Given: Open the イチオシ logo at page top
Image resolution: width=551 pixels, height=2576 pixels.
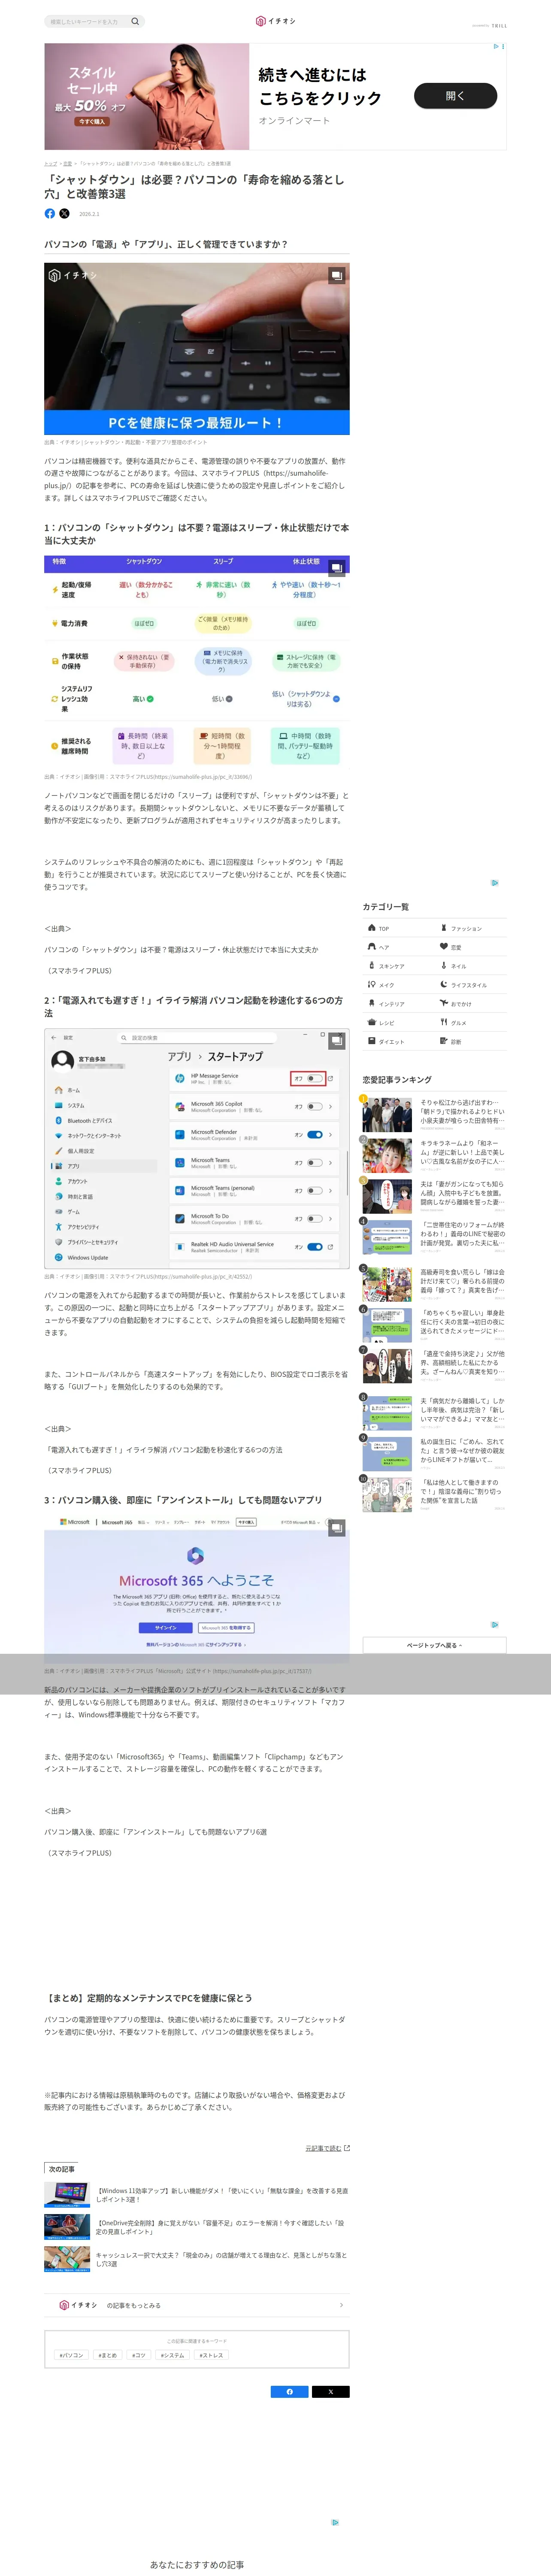Looking at the screenshot, I should 275,21.
